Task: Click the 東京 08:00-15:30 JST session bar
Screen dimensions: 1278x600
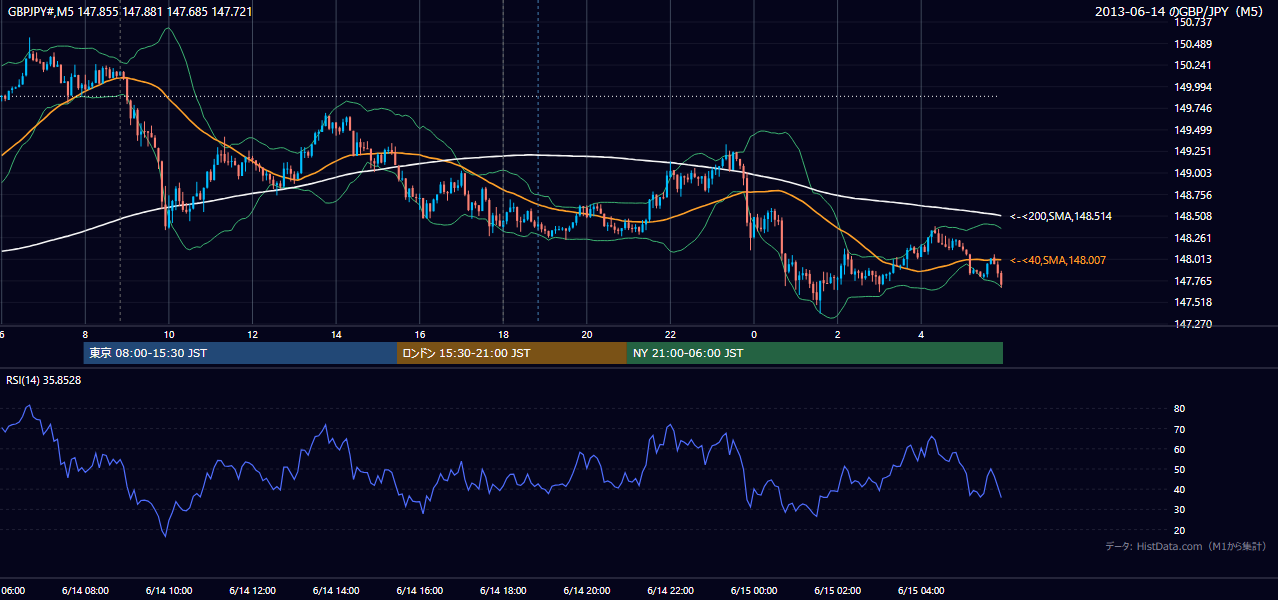Action: click(240, 353)
